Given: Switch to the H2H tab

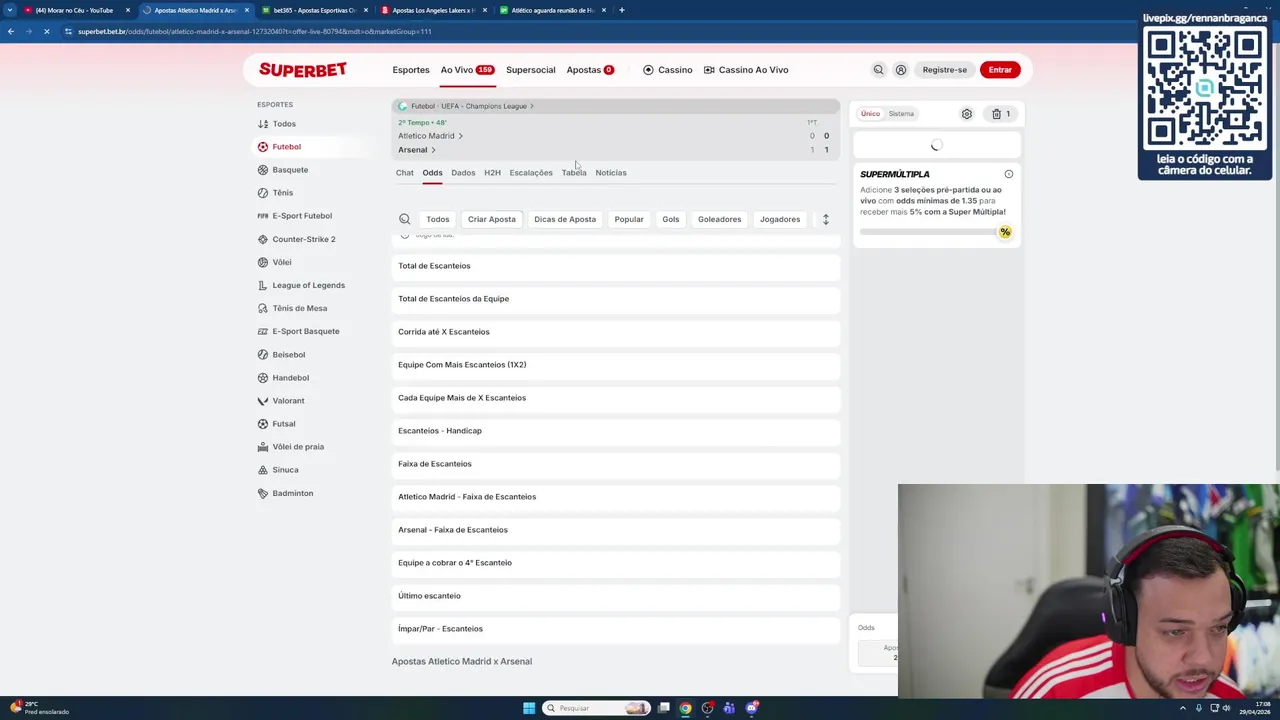Looking at the screenshot, I should pyautogui.click(x=492, y=173).
